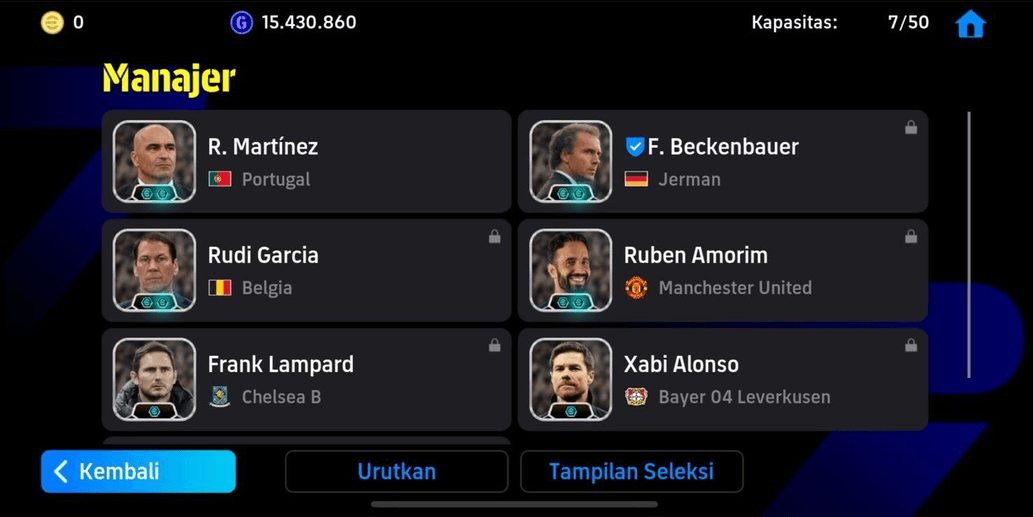Click the lock icon on Ruben Amorim card

click(x=910, y=236)
